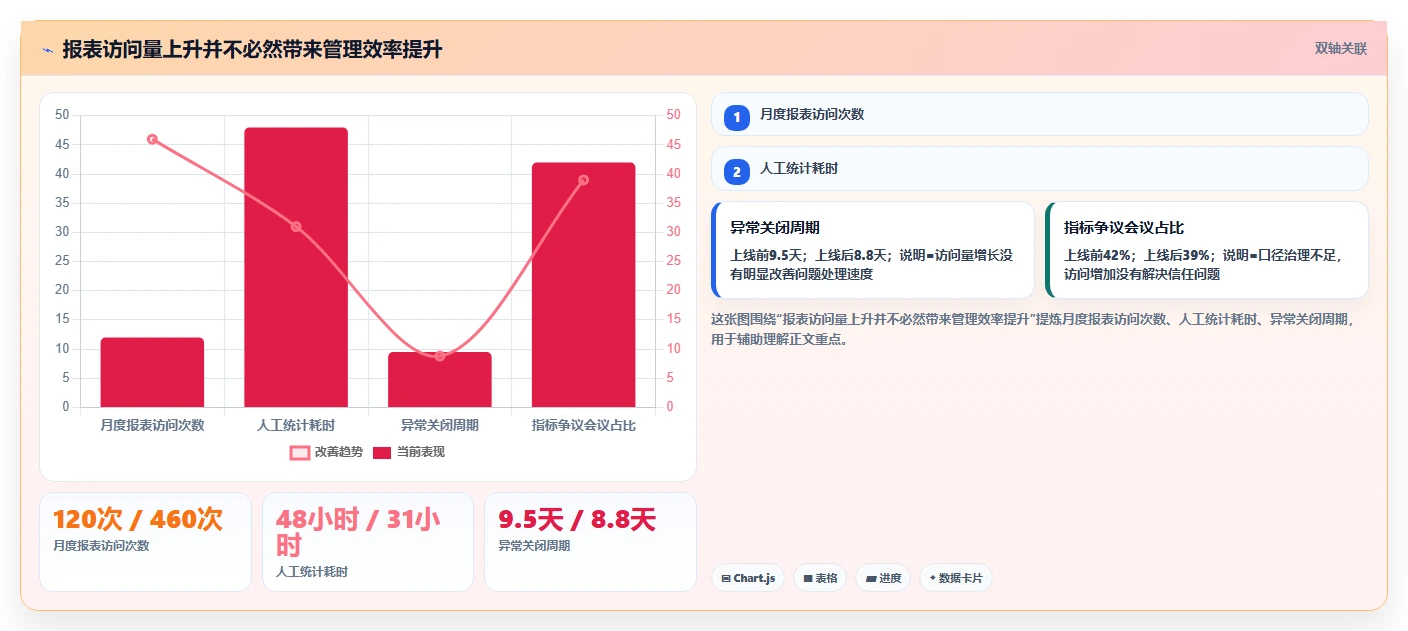The height and width of the screenshot is (631, 1408).
Task: Click the trend line point on 人工统计耗时
Action: [296, 227]
